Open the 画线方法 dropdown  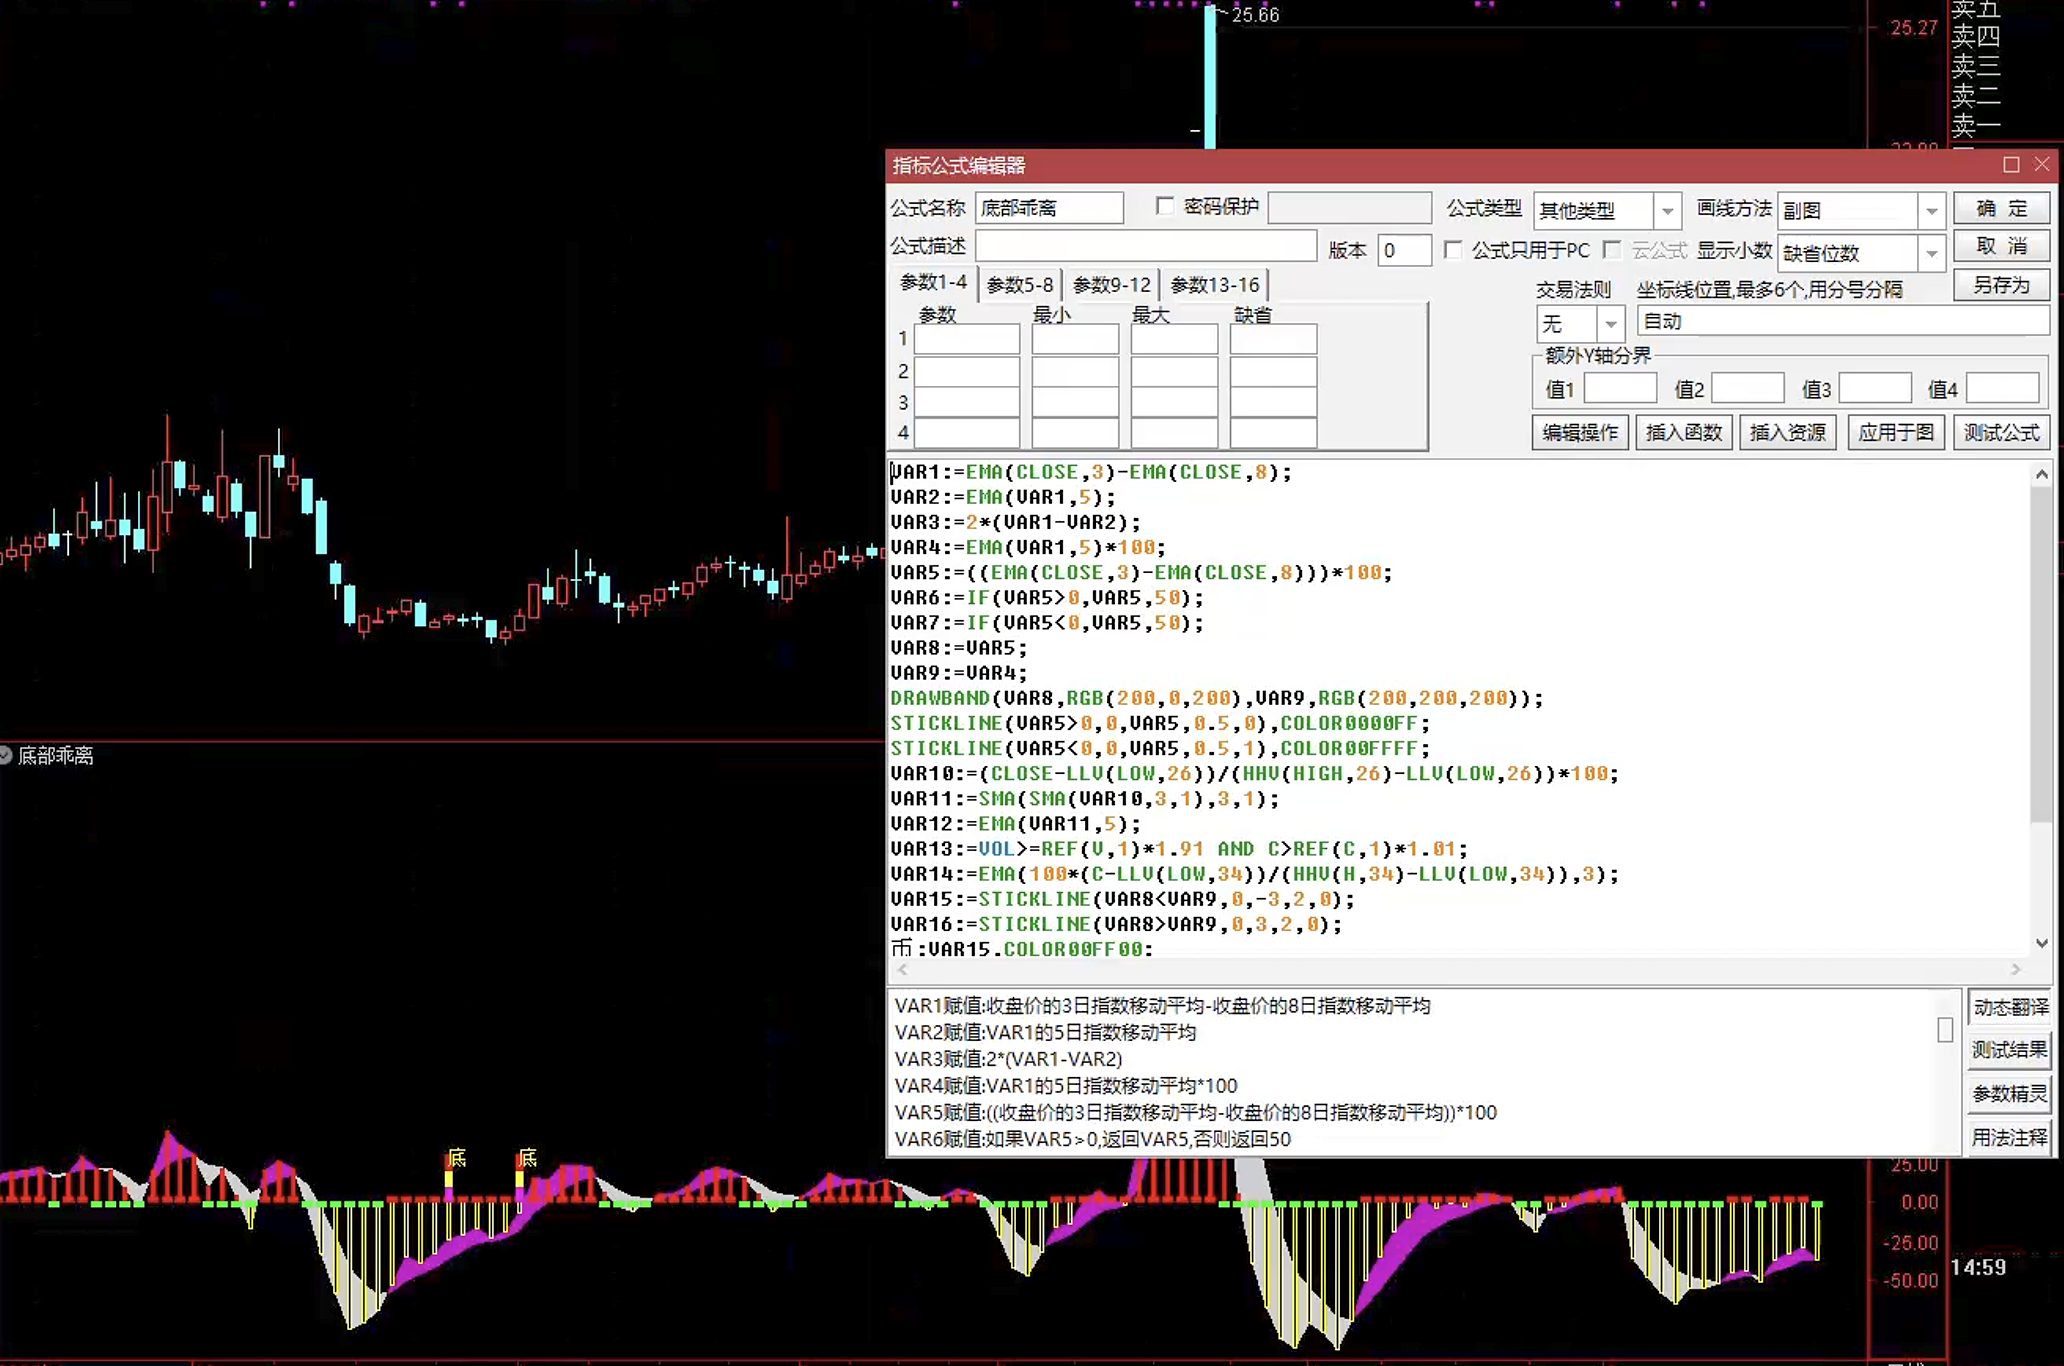pyautogui.click(x=1931, y=211)
